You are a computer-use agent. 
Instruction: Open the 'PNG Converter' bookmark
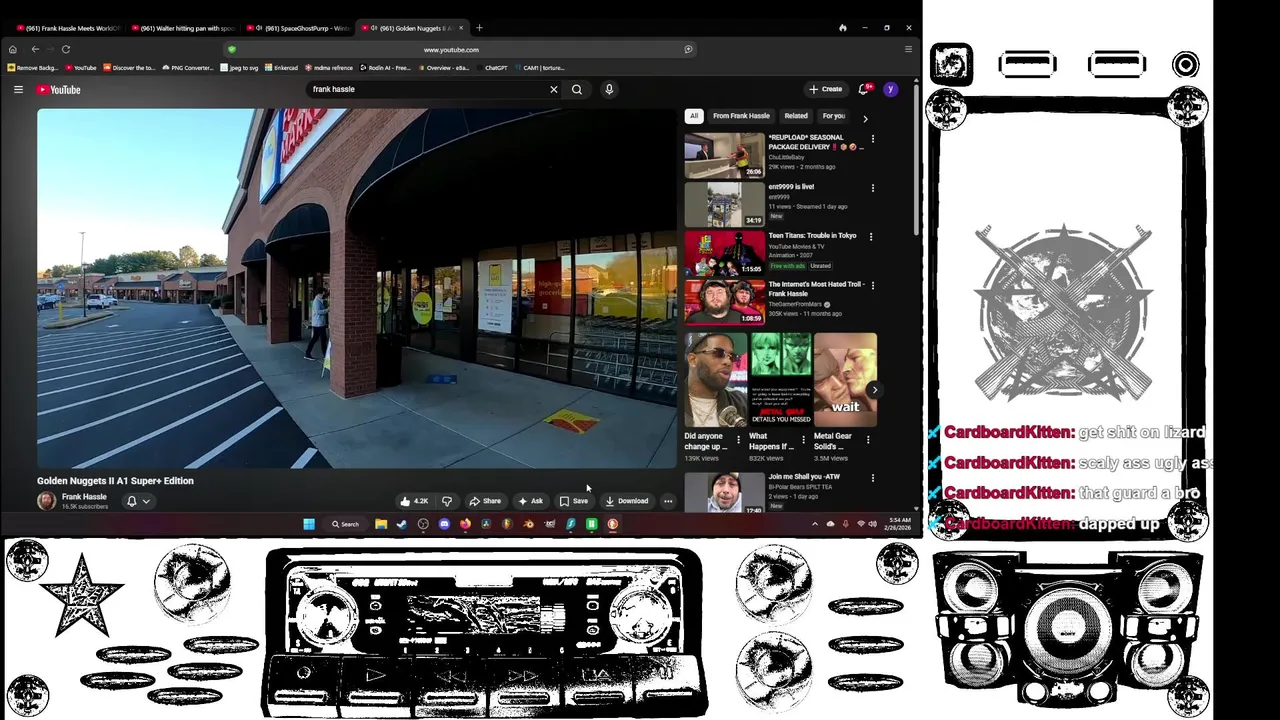(x=188, y=68)
